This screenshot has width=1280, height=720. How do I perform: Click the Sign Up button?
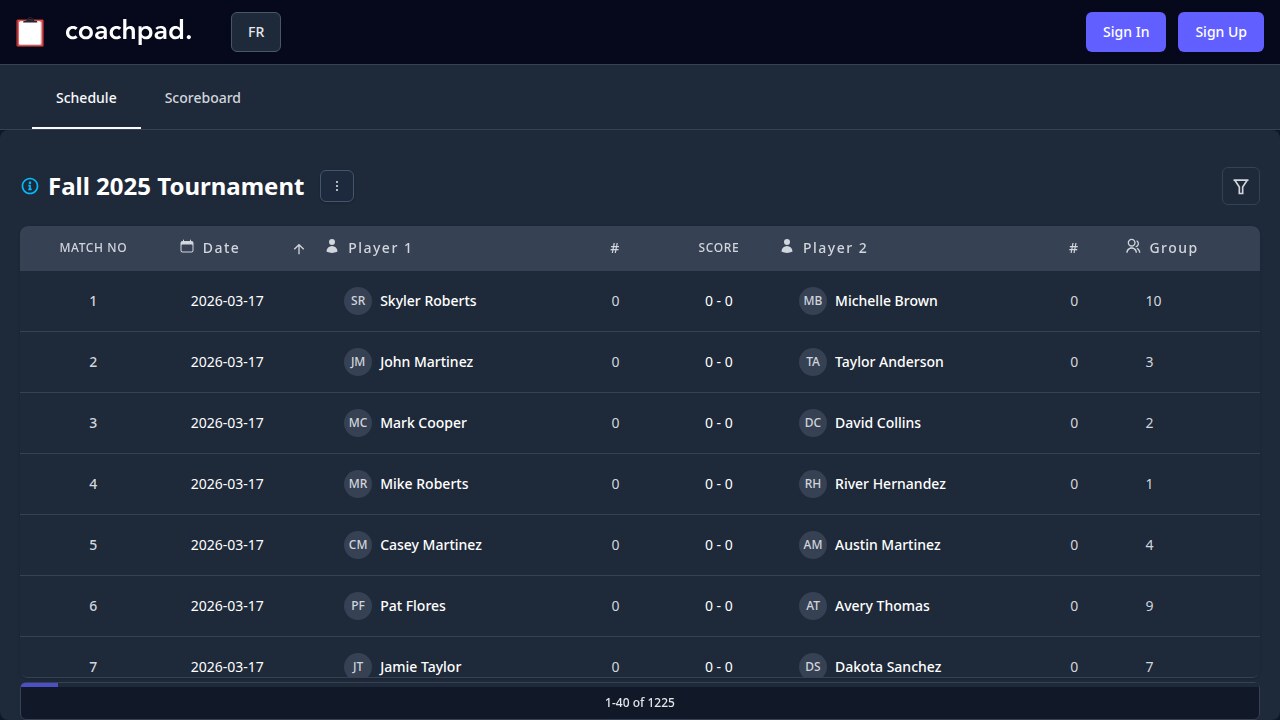[x=1220, y=31]
